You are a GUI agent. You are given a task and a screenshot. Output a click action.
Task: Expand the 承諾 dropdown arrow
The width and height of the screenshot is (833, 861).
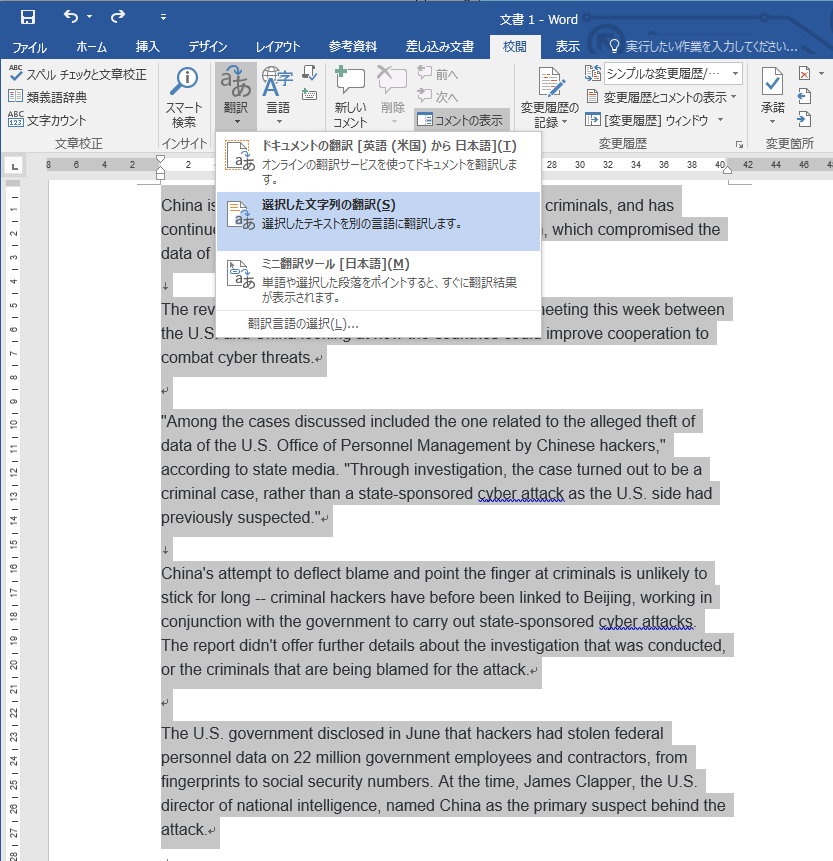tap(773, 121)
